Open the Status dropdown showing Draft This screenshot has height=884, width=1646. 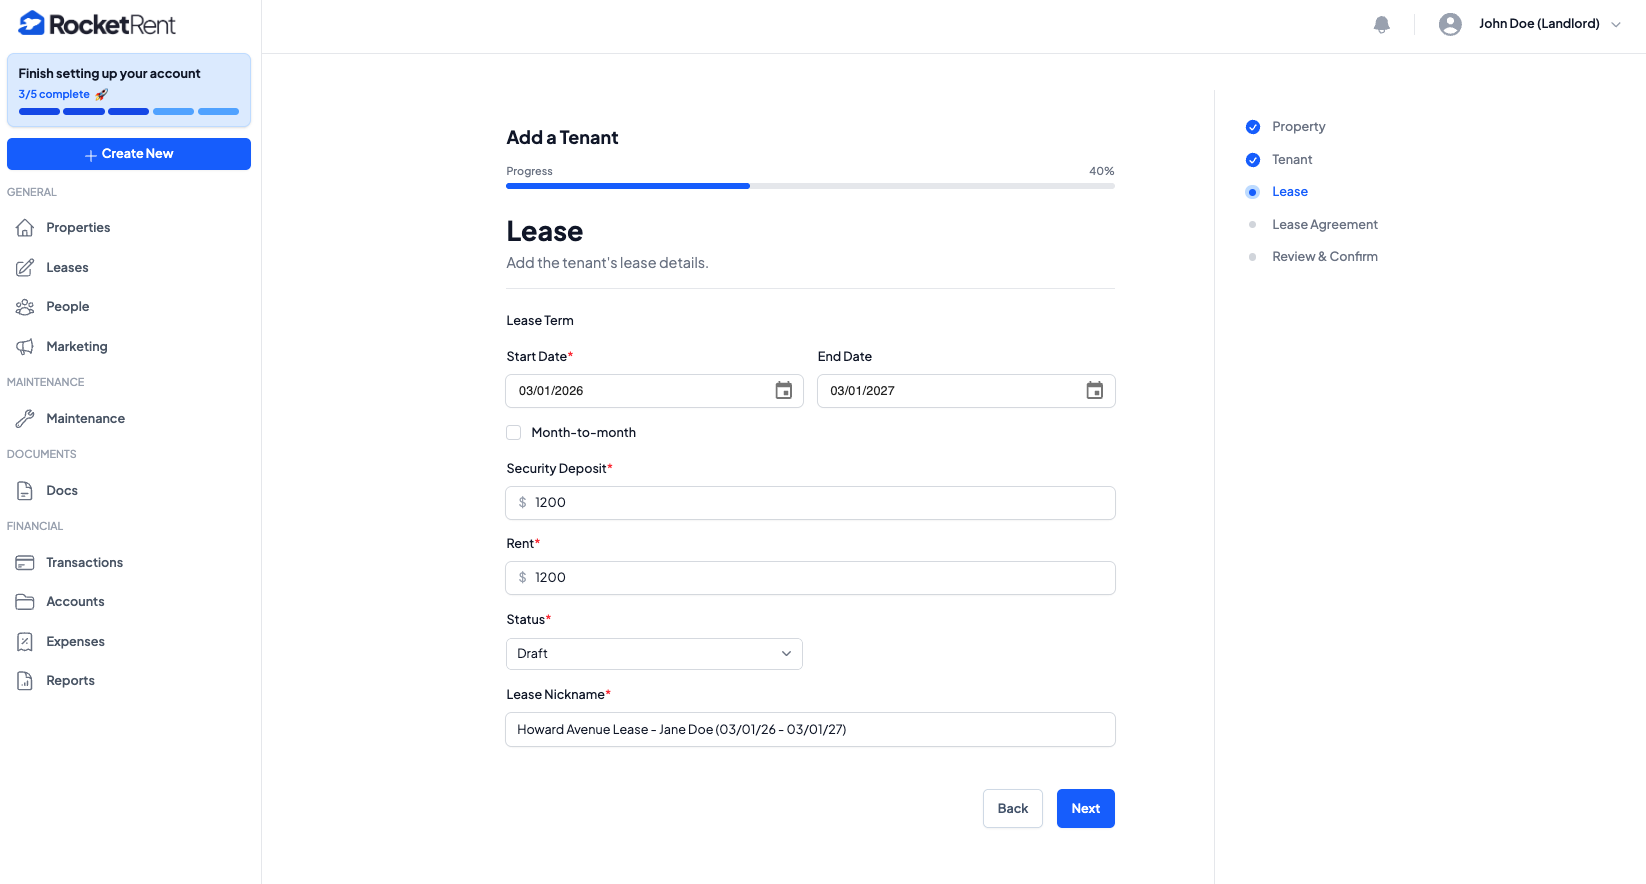(x=654, y=654)
